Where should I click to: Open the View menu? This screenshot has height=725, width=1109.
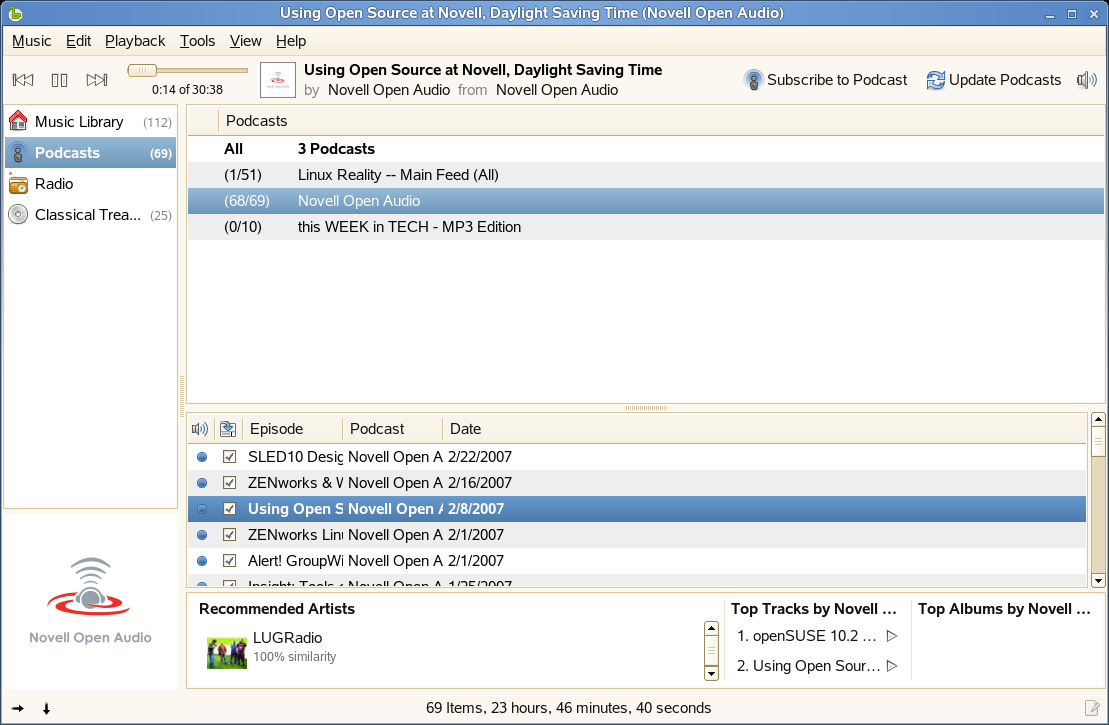[x=245, y=41]
